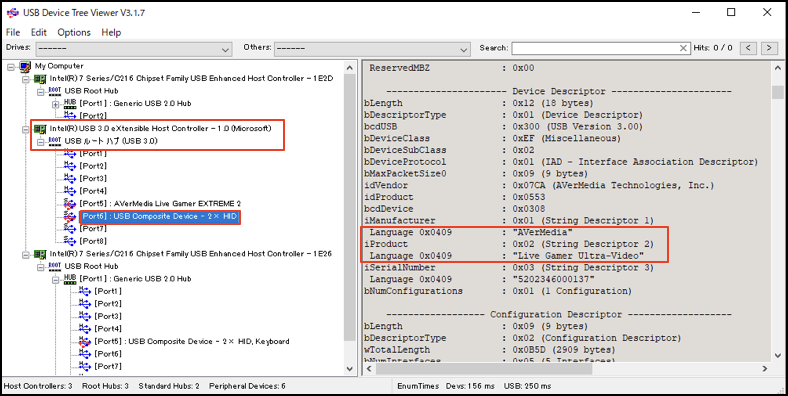Image resolution: width=788 pixels, height=396 pixels.
Task: Select Port5 AVerMedia Live Gamer EXTREME 2
Action: coord(160,204)
